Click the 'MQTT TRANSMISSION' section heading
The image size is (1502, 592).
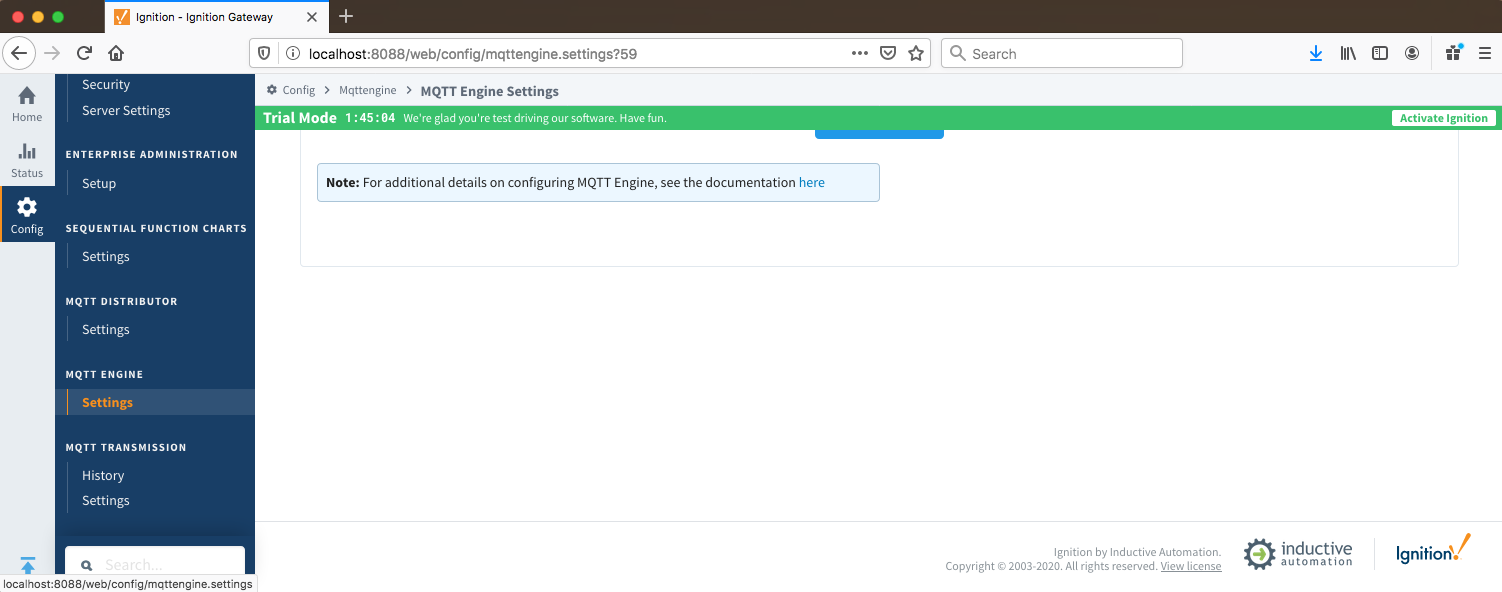tap(126, 447)
